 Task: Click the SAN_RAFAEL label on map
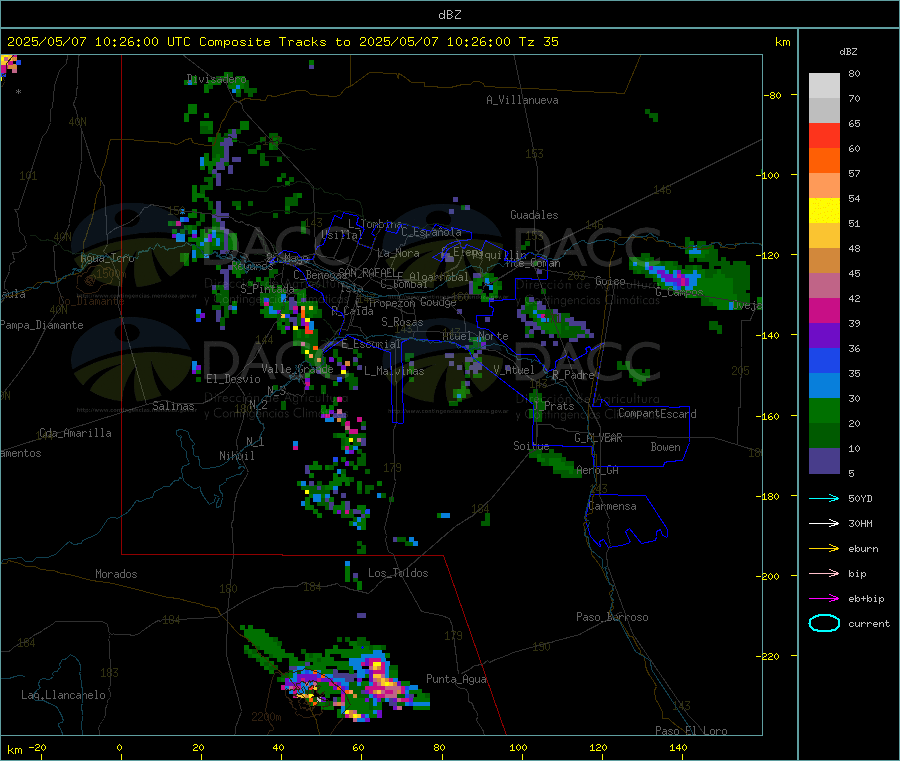[x=367, y=272]
